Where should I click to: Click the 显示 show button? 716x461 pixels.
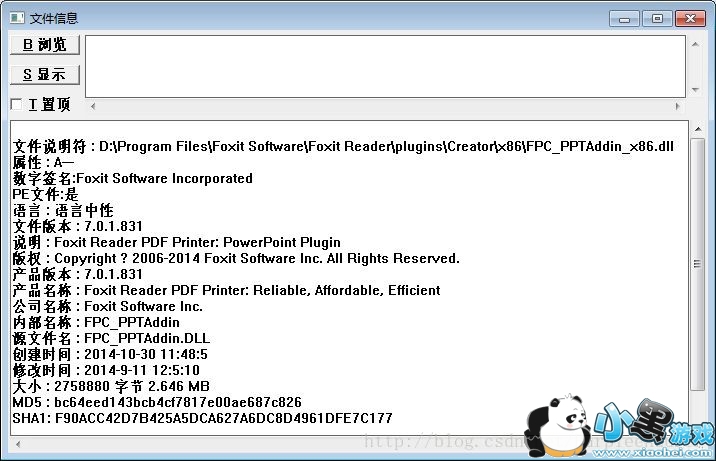pos(45,74)
